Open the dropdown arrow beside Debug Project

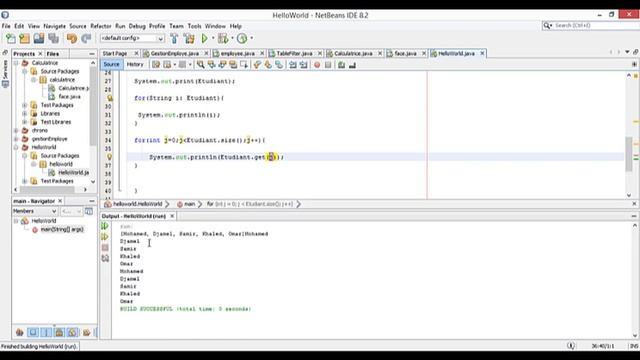point(232,38)
